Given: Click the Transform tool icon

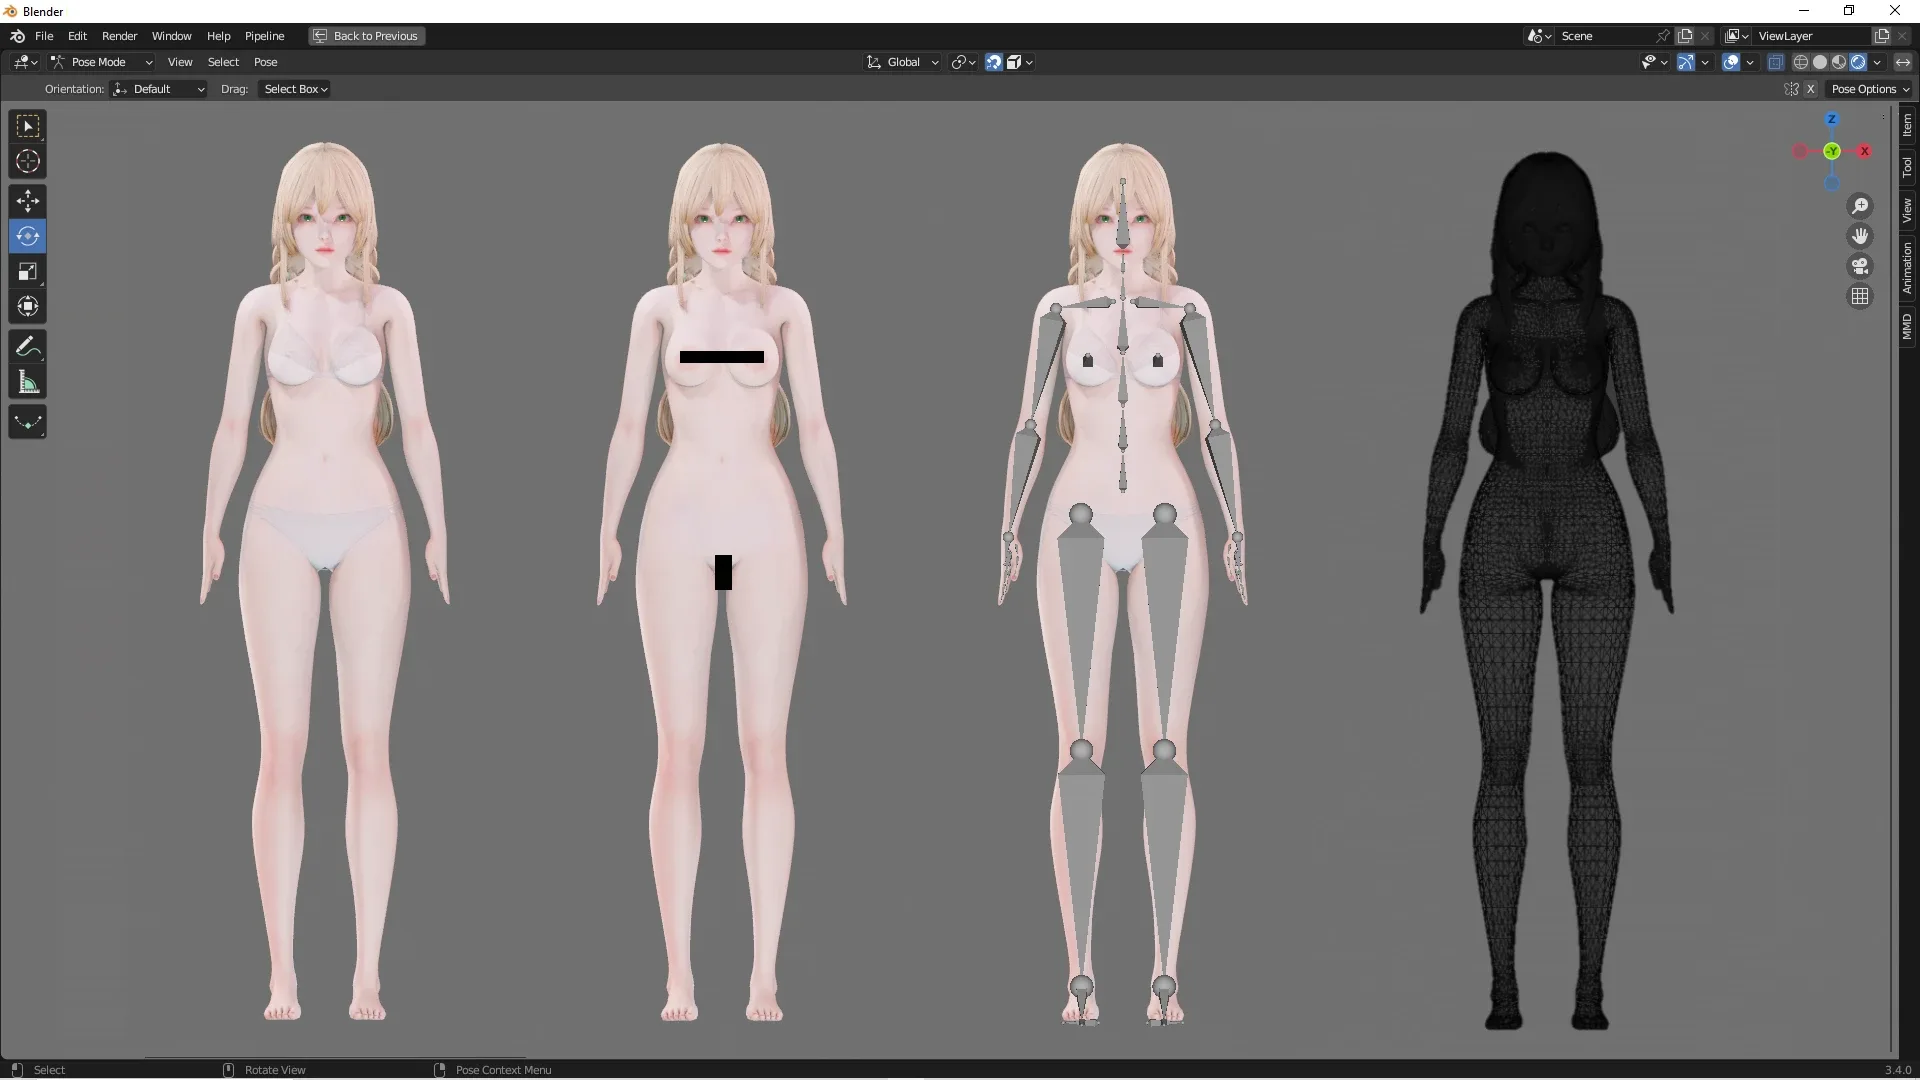Looking at the screenshot, I should point(28,306).
